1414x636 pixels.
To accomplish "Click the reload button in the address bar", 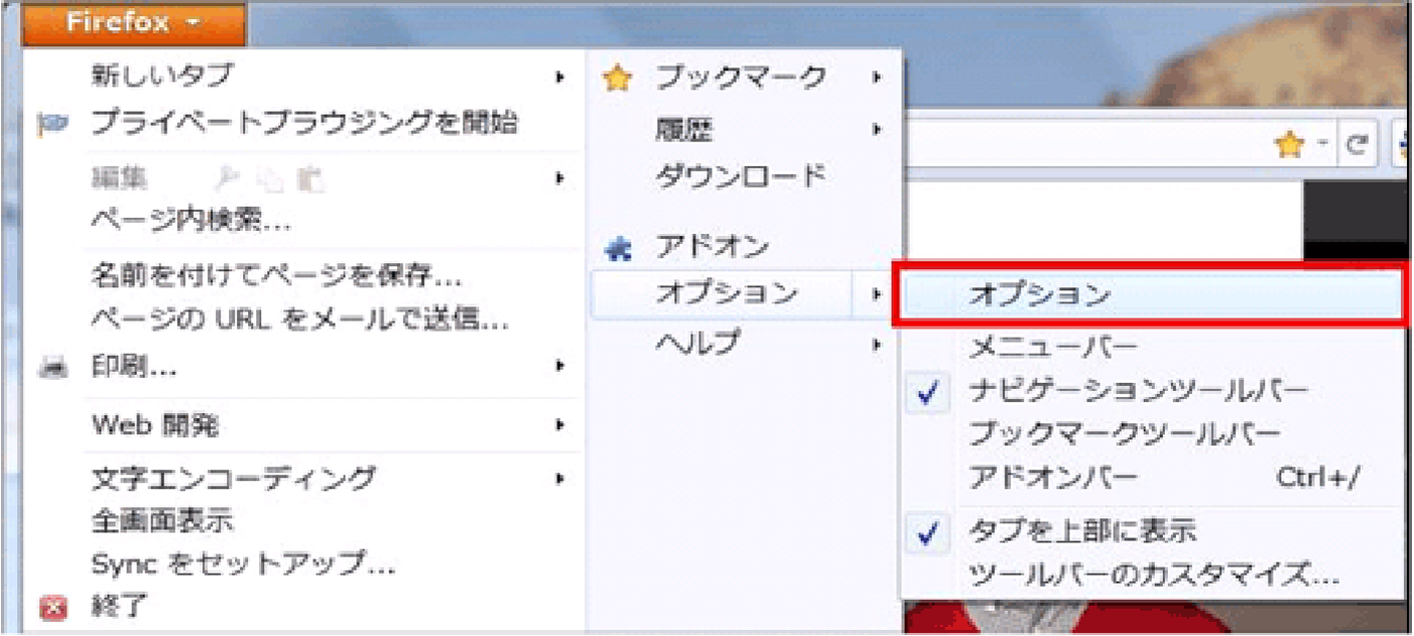I will point(1357,147).
